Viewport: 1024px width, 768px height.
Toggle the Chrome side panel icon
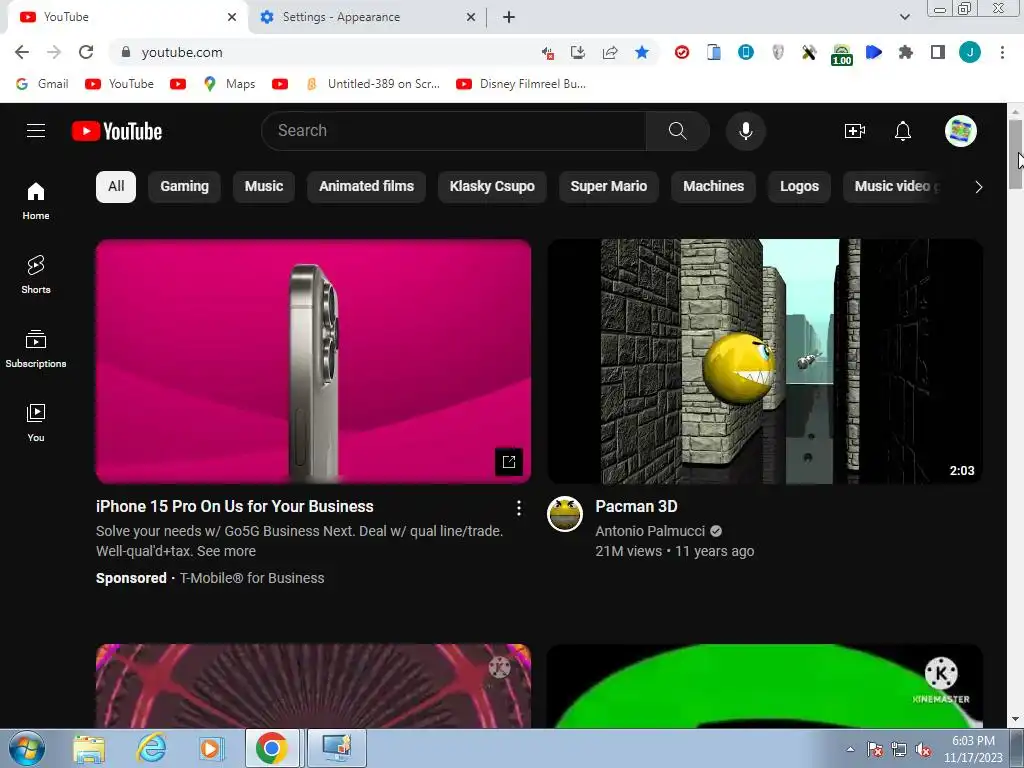[938, 52]
